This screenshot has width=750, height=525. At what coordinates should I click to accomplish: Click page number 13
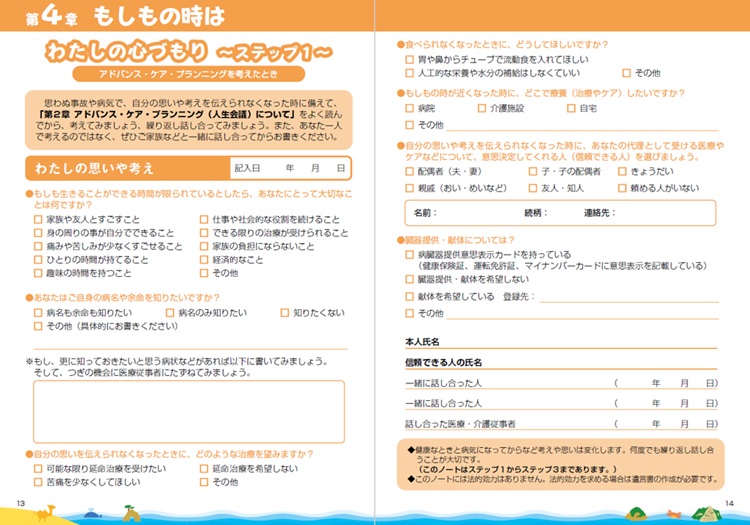click(21, 503)
